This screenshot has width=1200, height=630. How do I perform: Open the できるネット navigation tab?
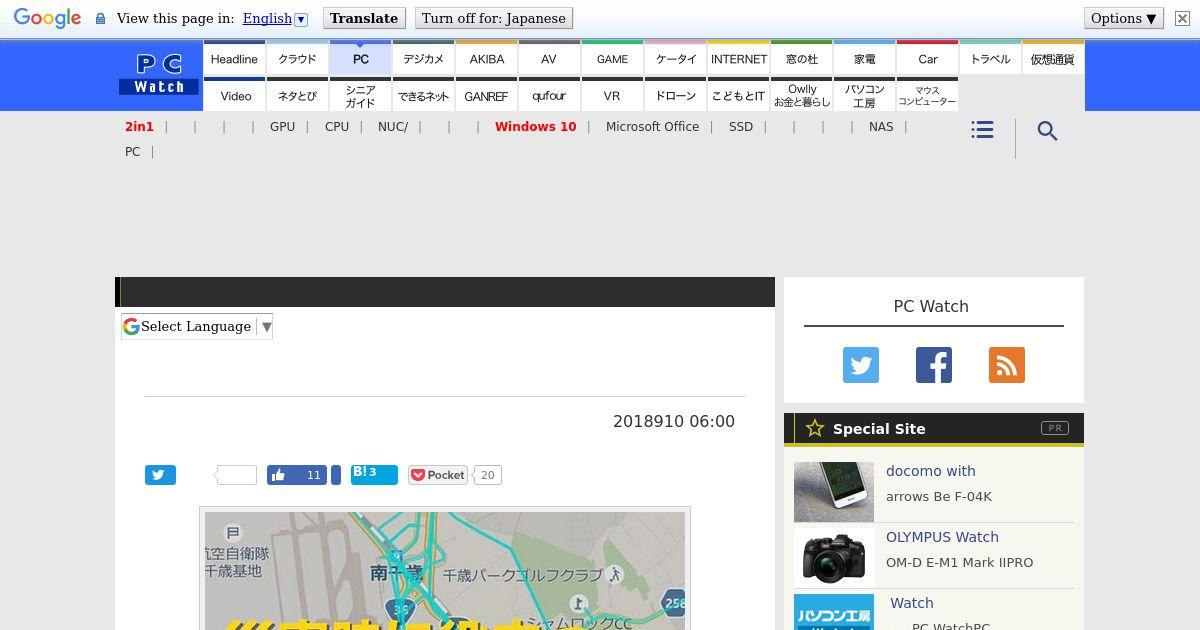[423, 95]
